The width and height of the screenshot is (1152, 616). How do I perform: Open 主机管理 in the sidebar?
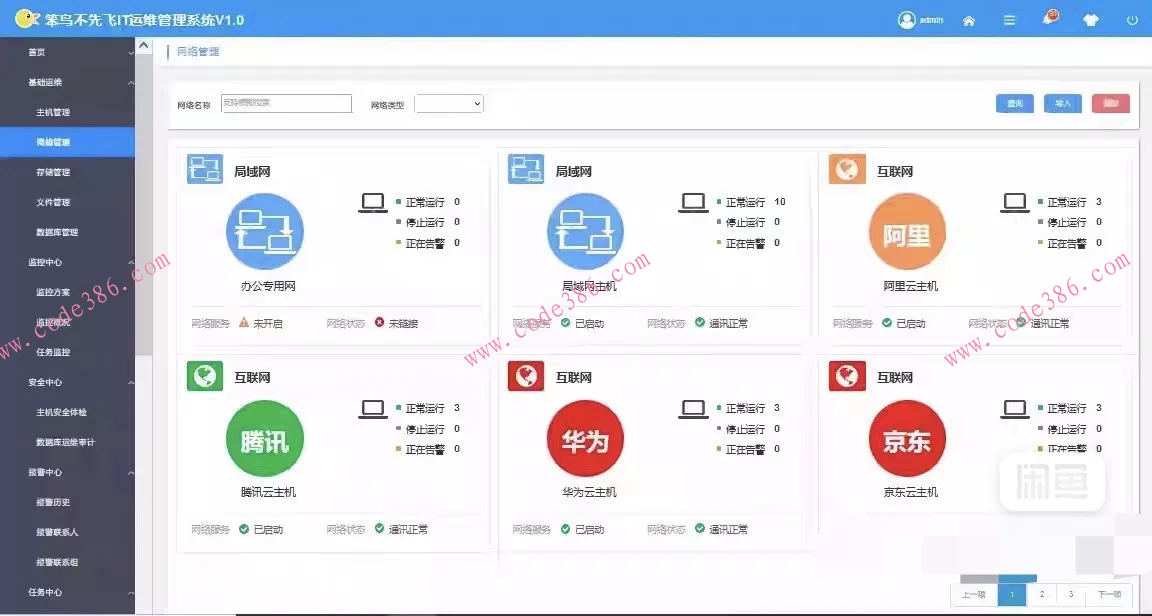point(52,112)
